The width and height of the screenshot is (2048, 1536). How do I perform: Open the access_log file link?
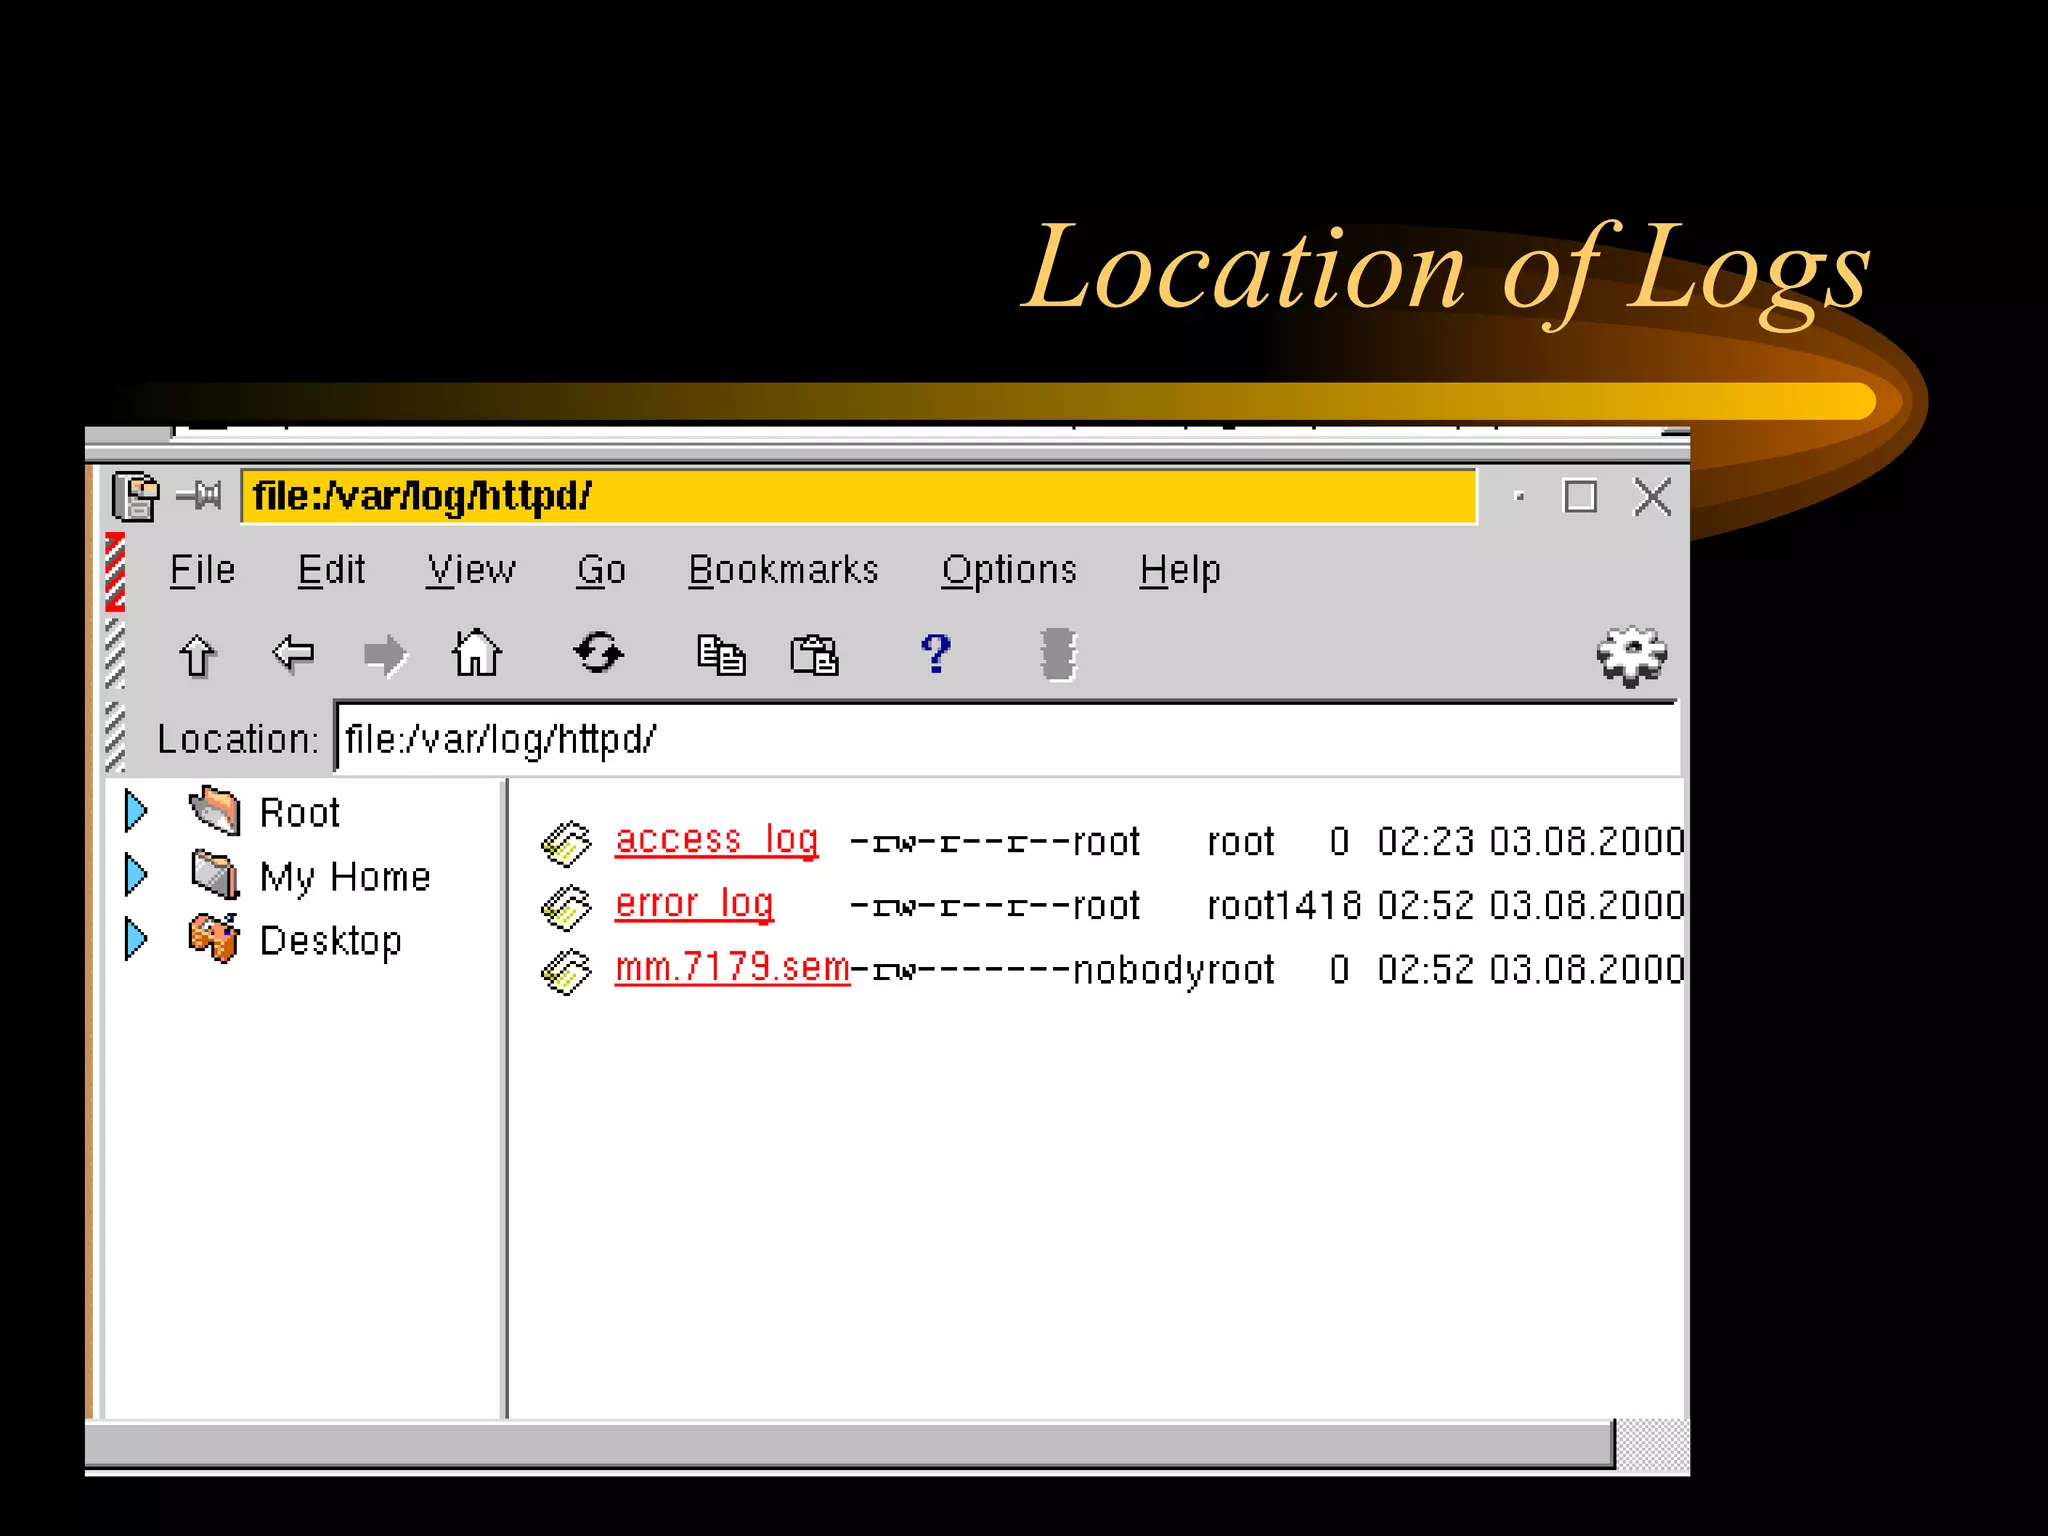coord(717,840)
